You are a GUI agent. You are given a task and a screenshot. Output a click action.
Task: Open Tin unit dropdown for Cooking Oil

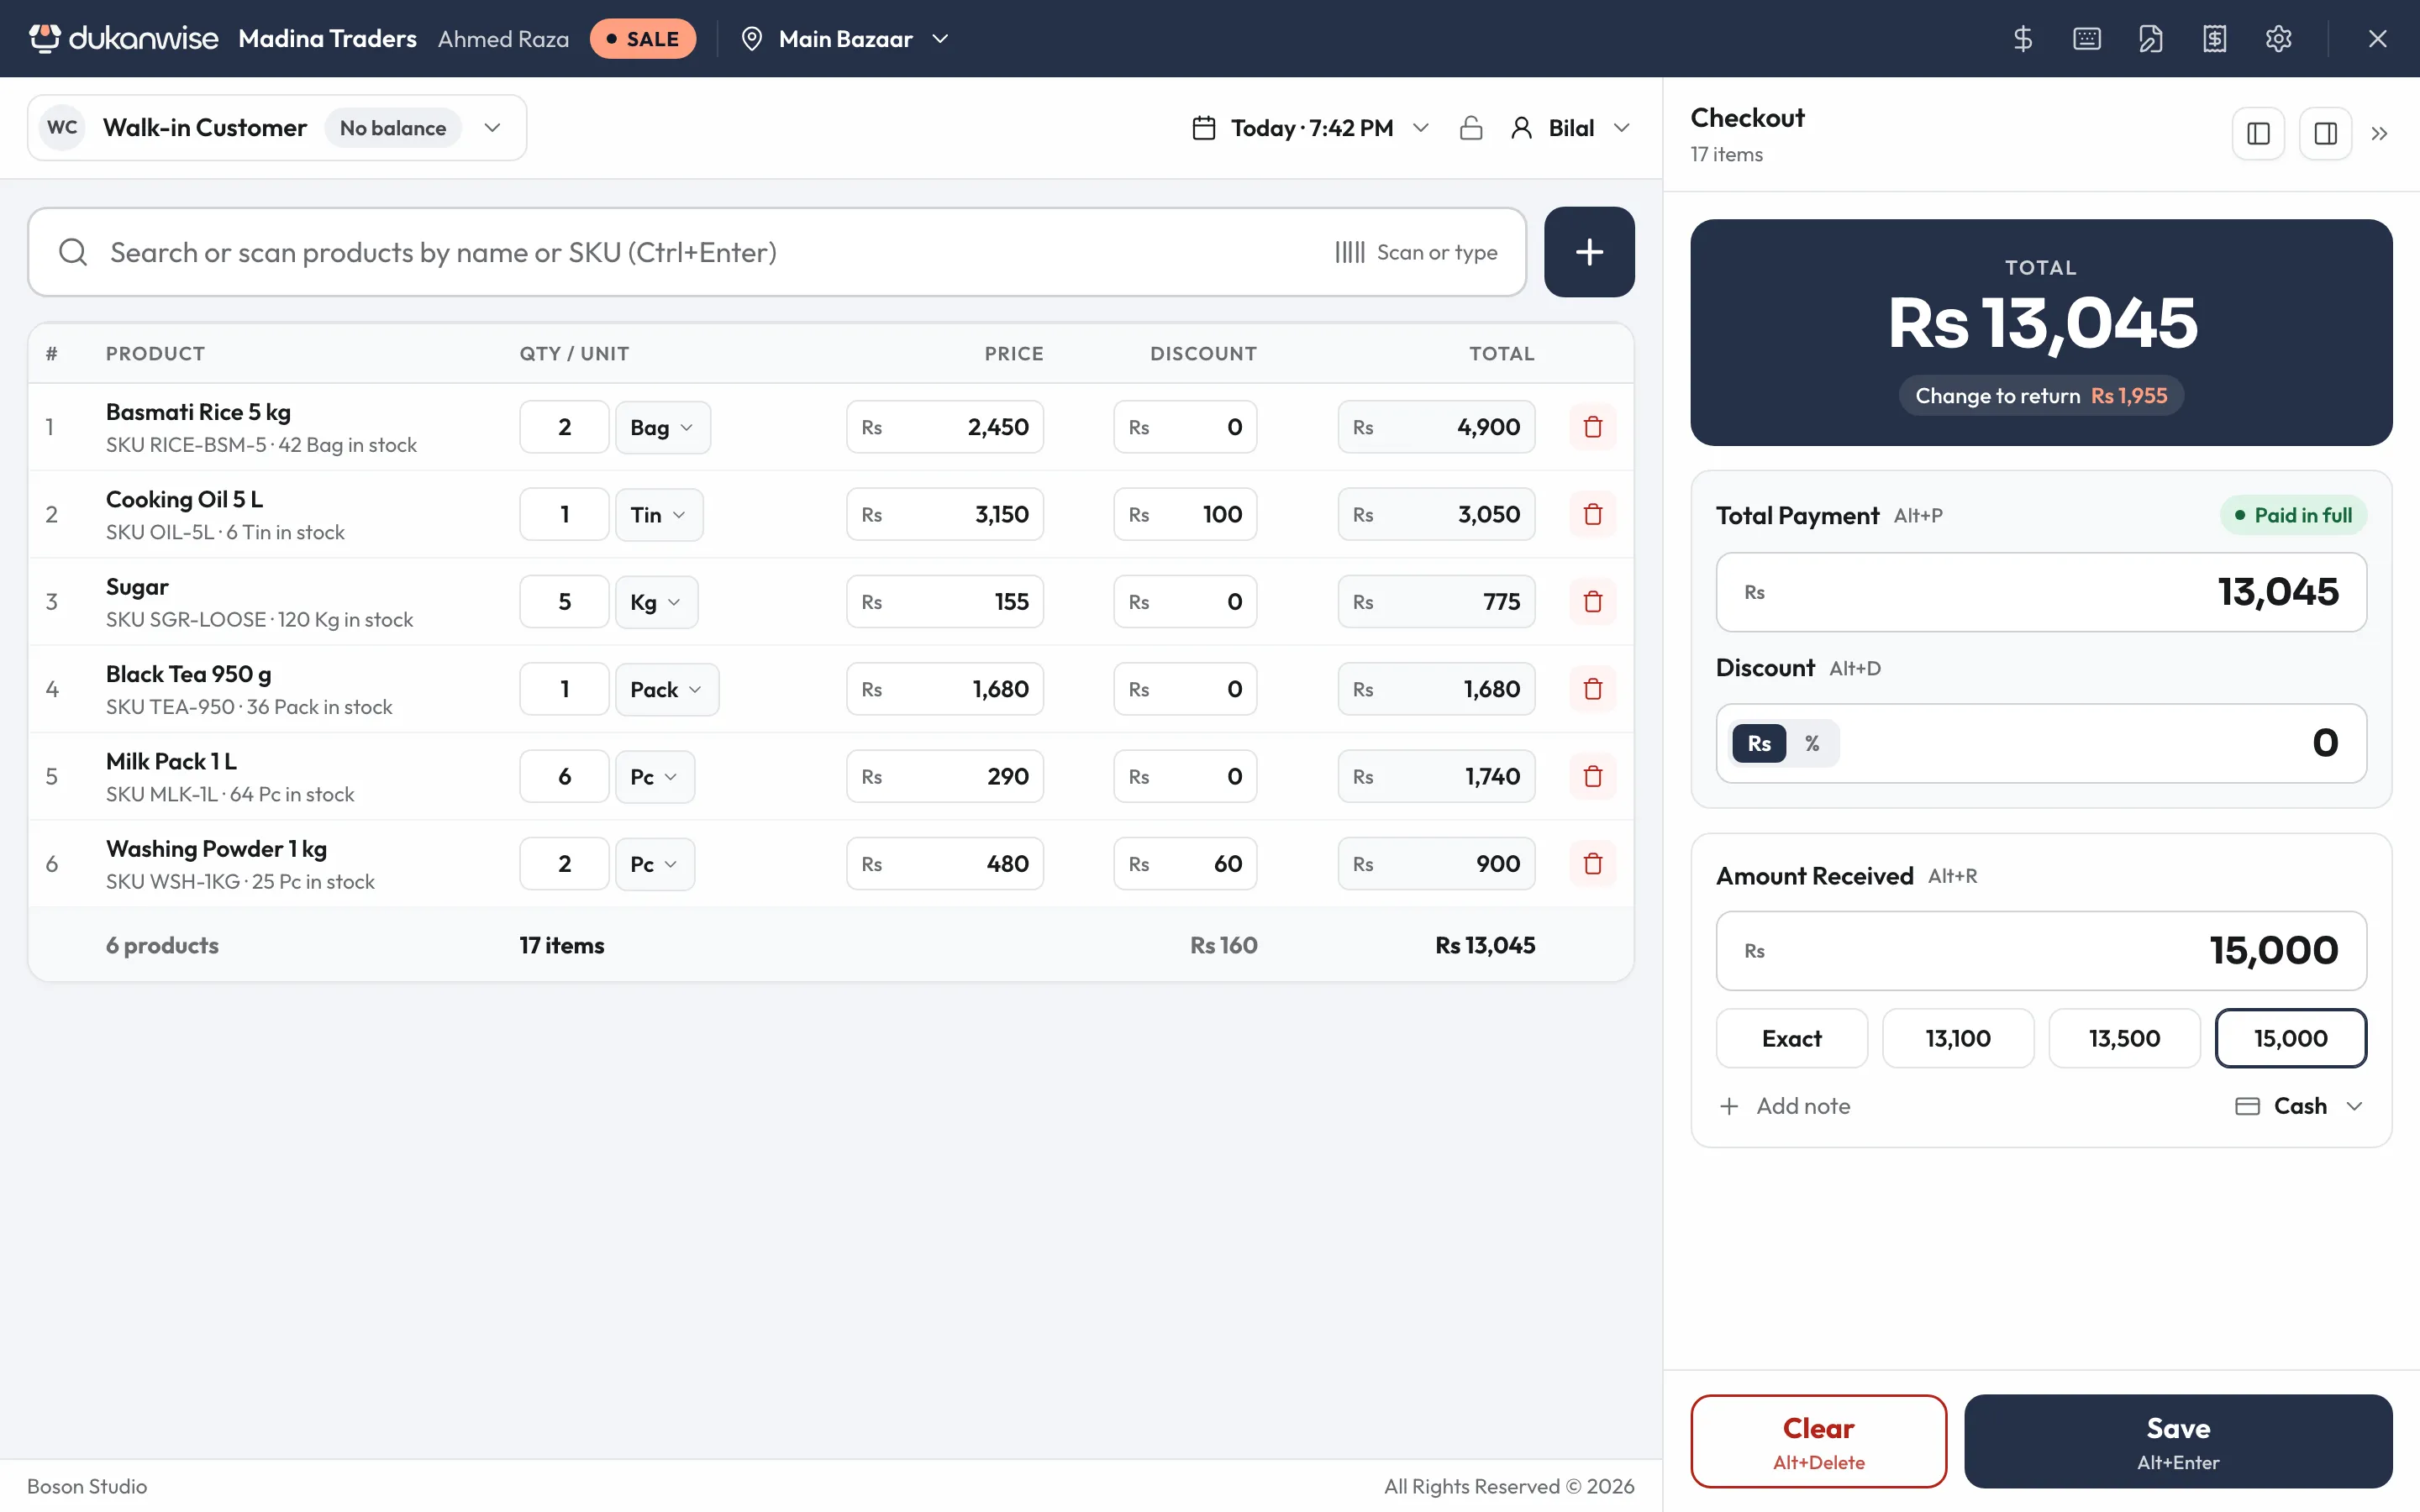pos(659,514)
